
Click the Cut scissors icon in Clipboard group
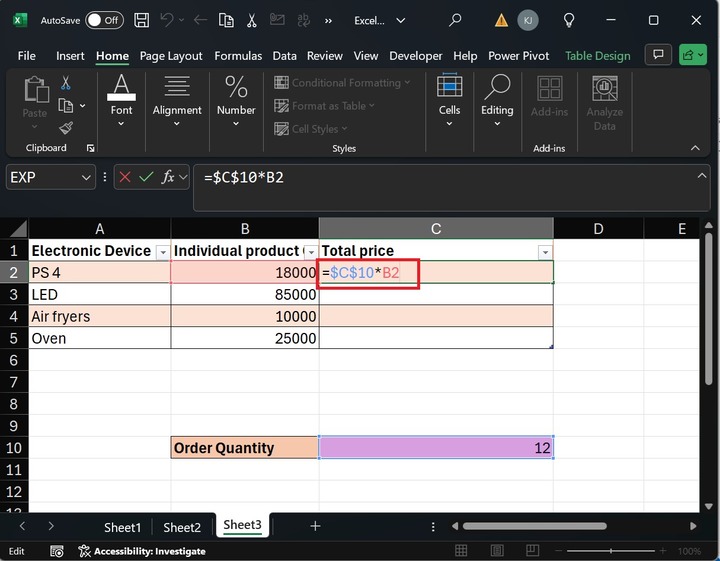click(66, 83)
